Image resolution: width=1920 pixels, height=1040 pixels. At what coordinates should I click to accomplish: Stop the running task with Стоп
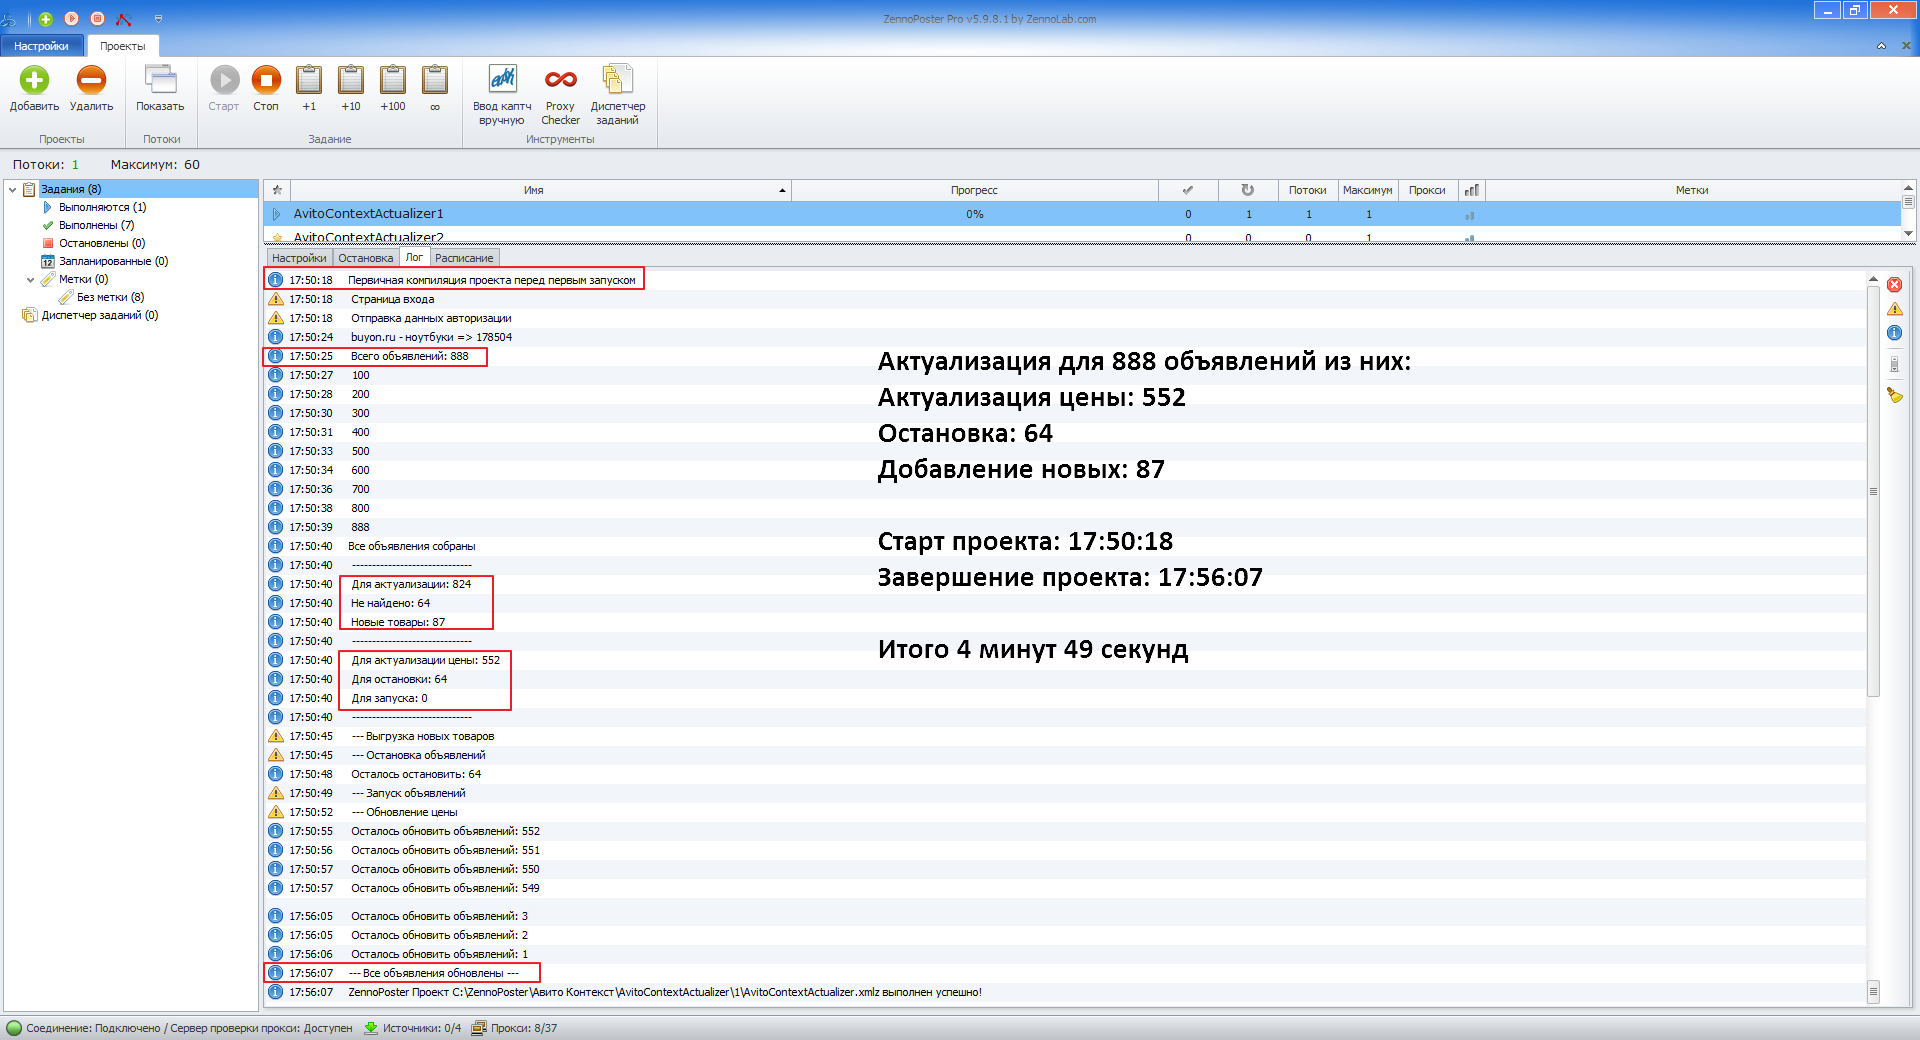point(265,90)
